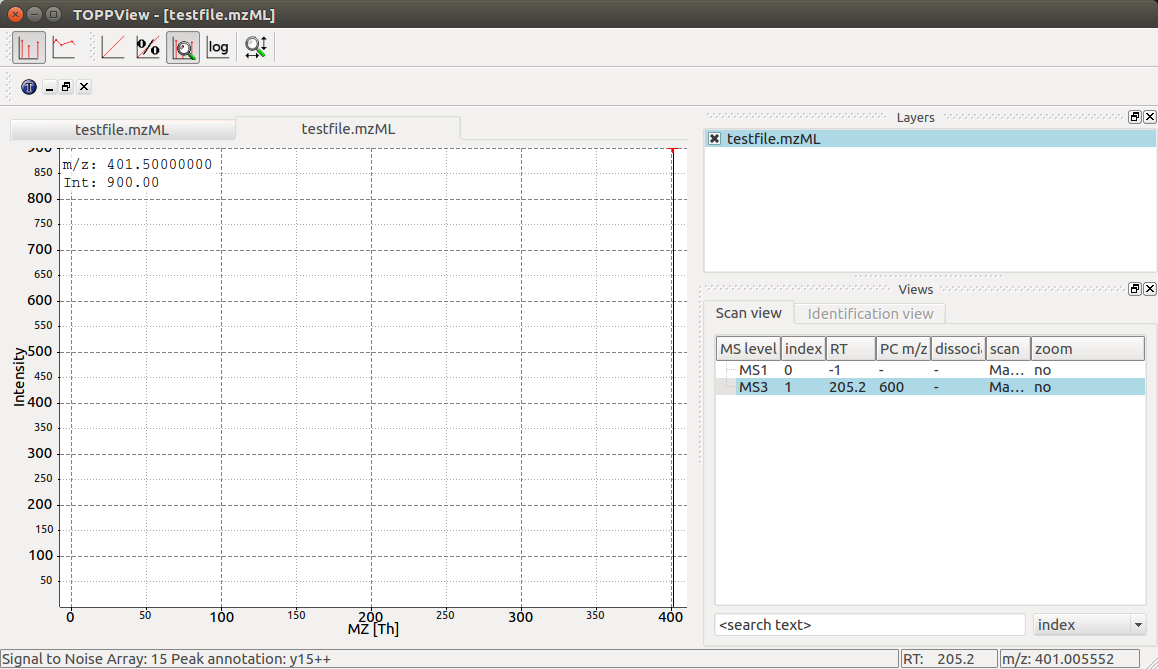Uncheck the testfile.mzML layer checkbox

click(714, 139)
